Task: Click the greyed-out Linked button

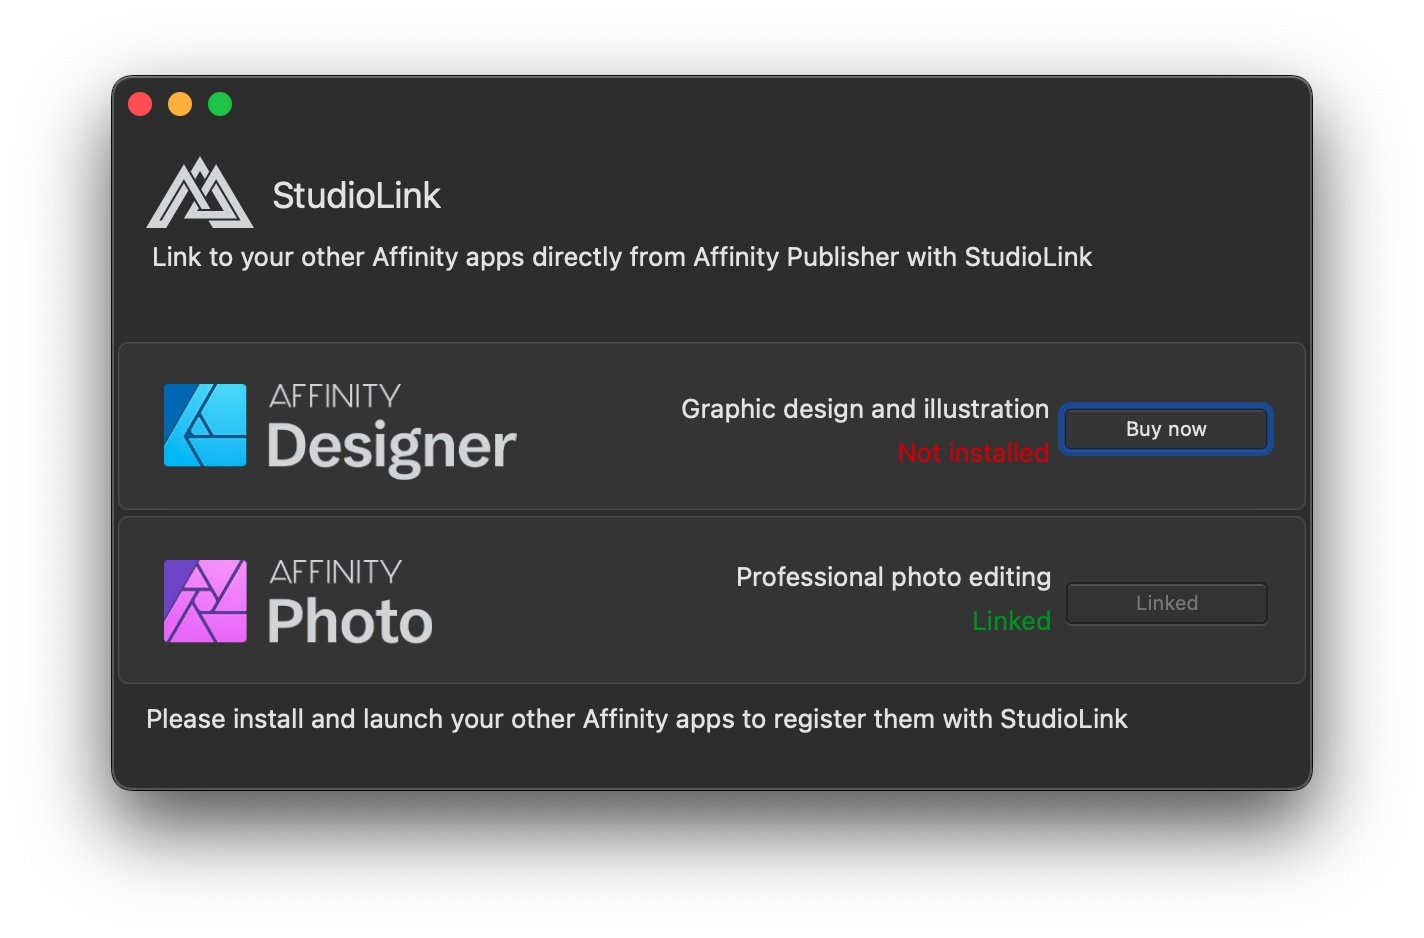Action: 1166,602
